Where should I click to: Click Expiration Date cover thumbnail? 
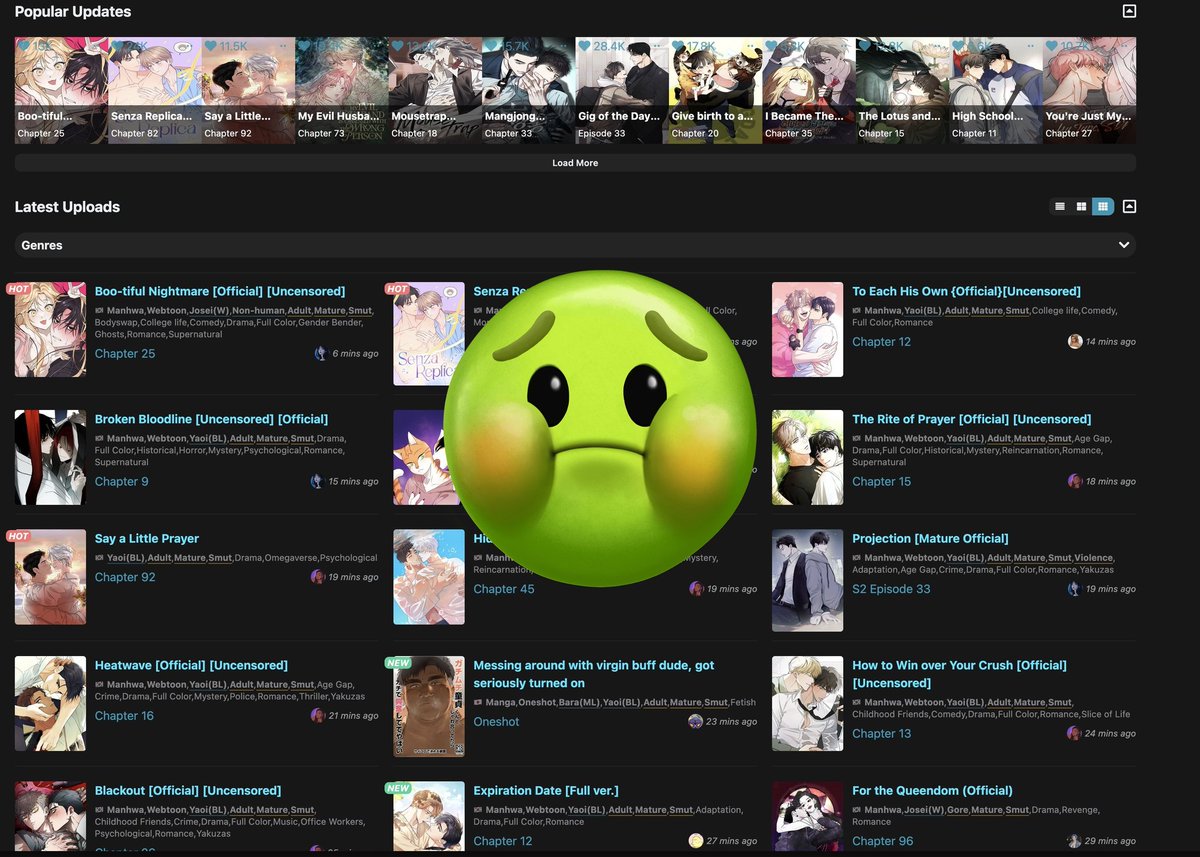429,816
